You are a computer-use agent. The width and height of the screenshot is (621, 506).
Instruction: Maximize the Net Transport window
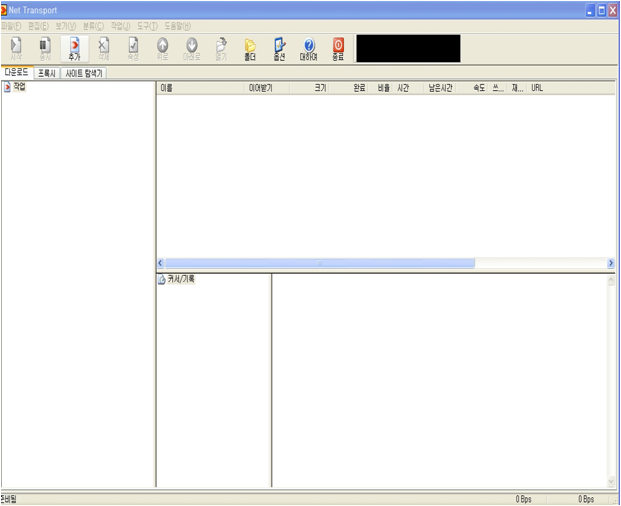tap(601, 11)
